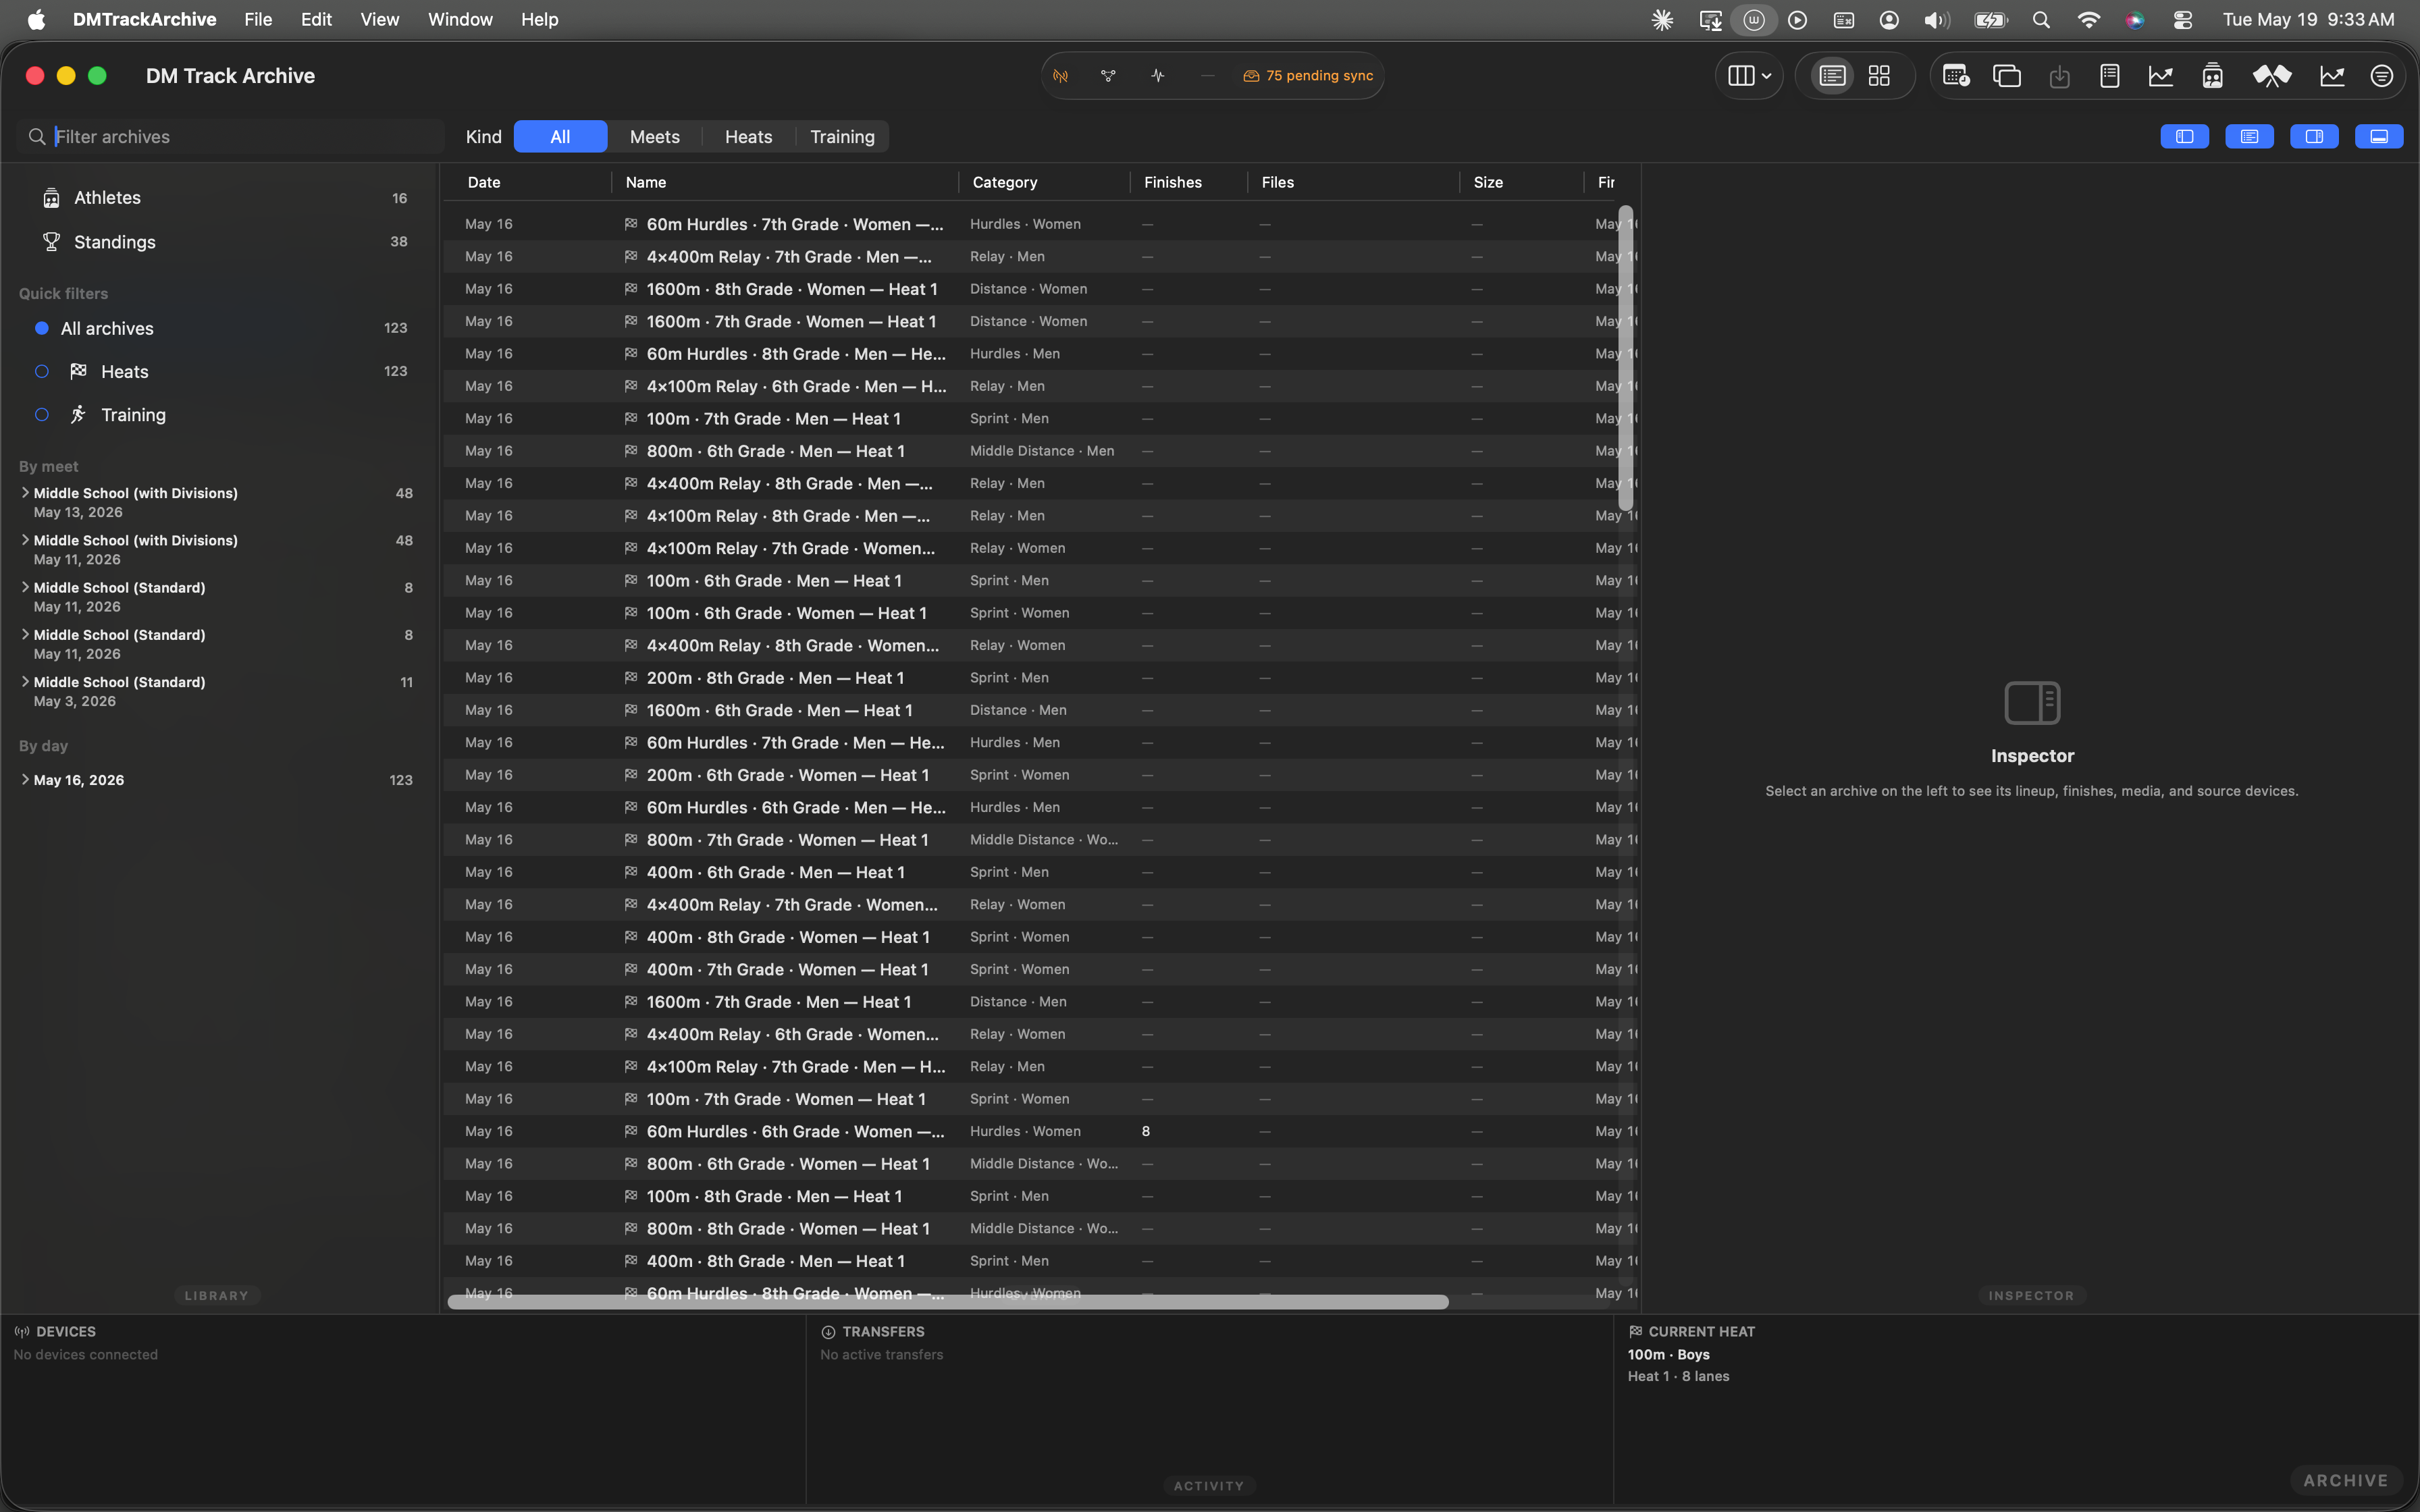Click the Transfers clock icon
Viewport: 2420px width, 1512px height.
(x=828, y=1332)
